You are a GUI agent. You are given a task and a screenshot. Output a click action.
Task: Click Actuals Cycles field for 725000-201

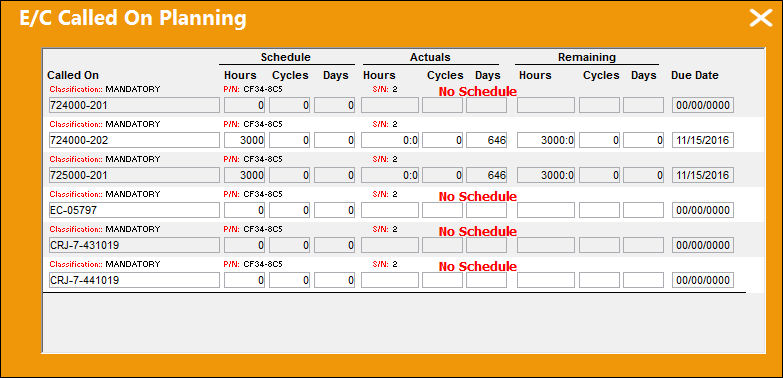(442, 175)
